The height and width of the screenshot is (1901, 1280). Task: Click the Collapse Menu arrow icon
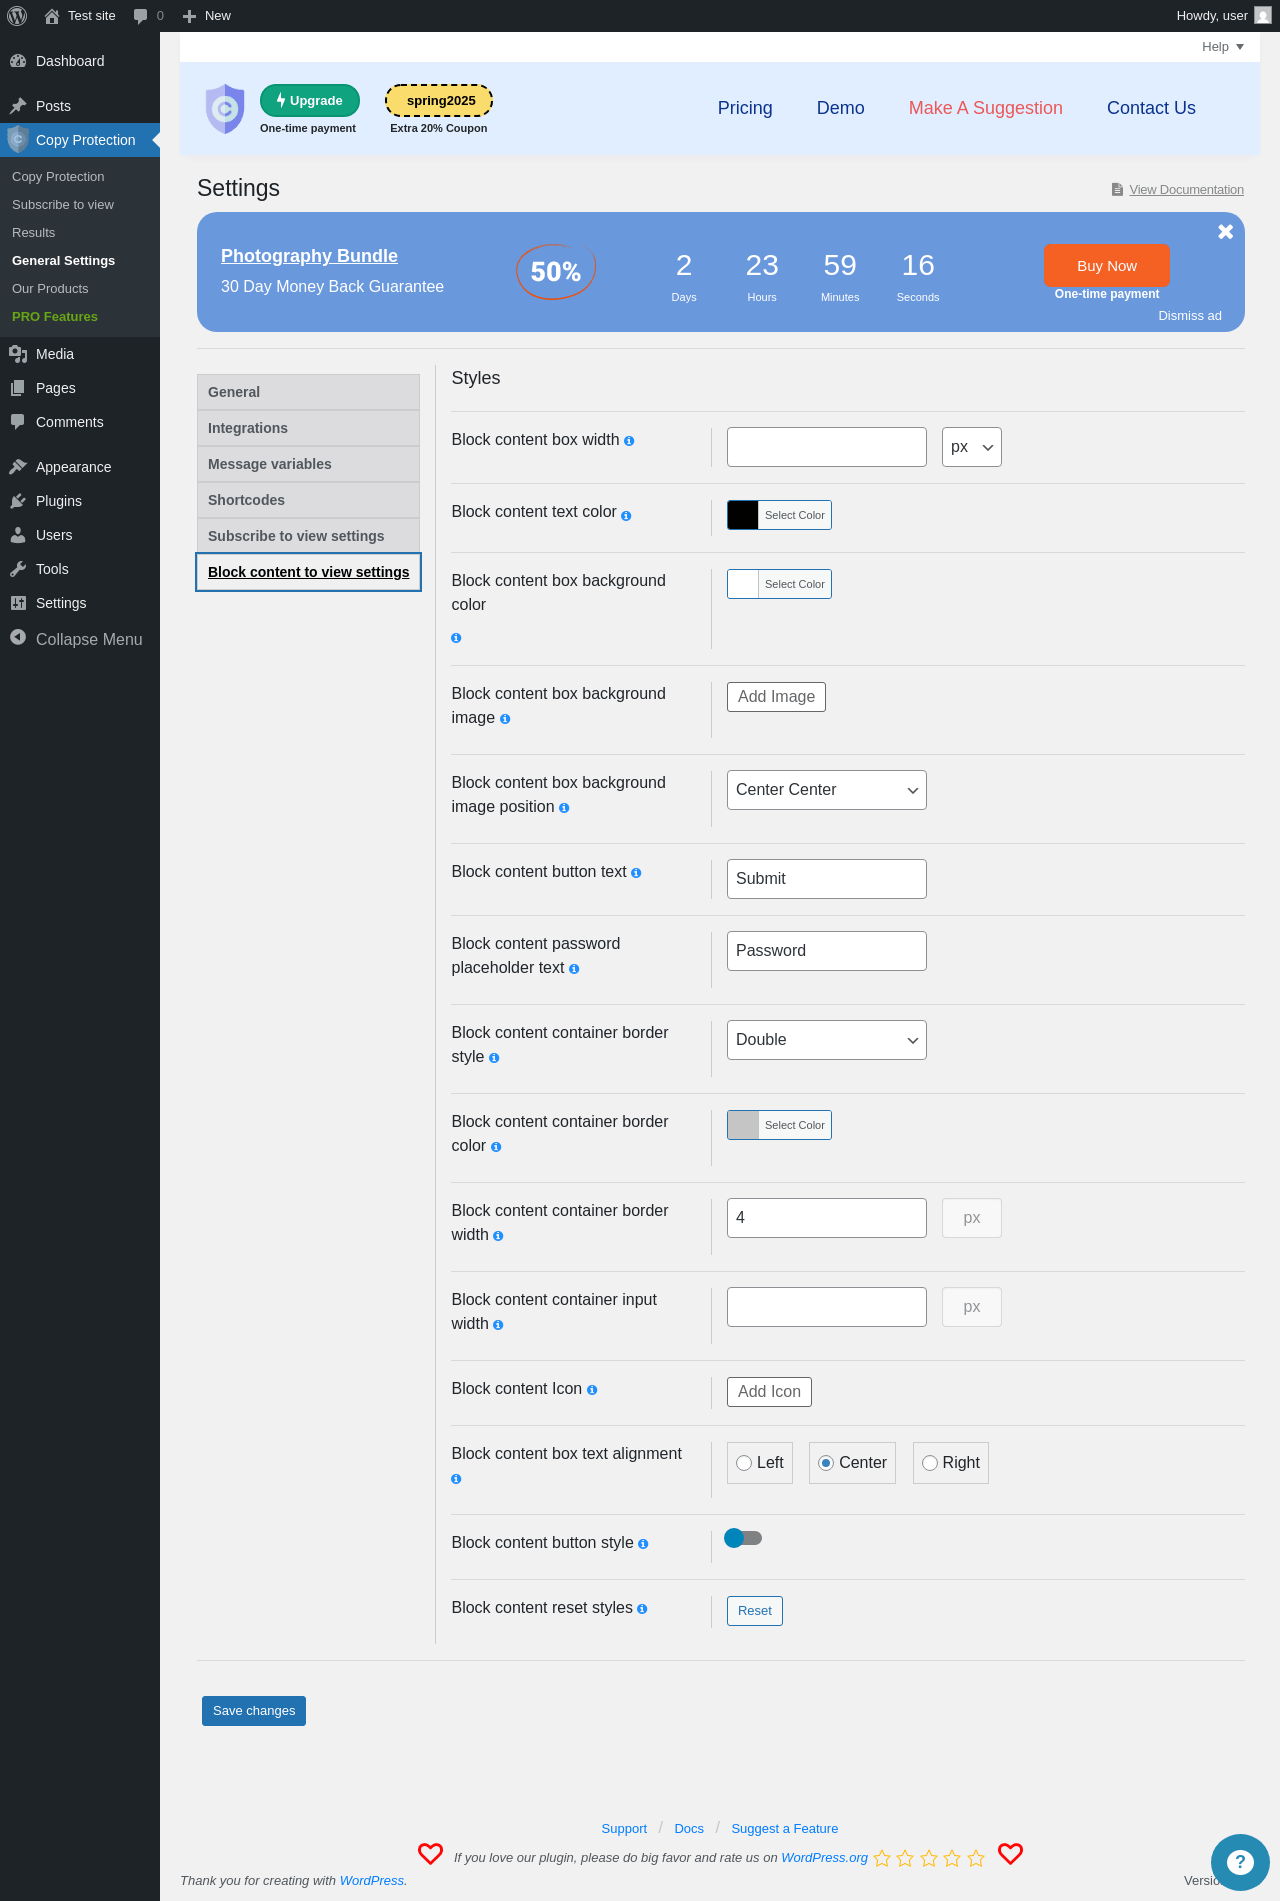coord(18,638)
